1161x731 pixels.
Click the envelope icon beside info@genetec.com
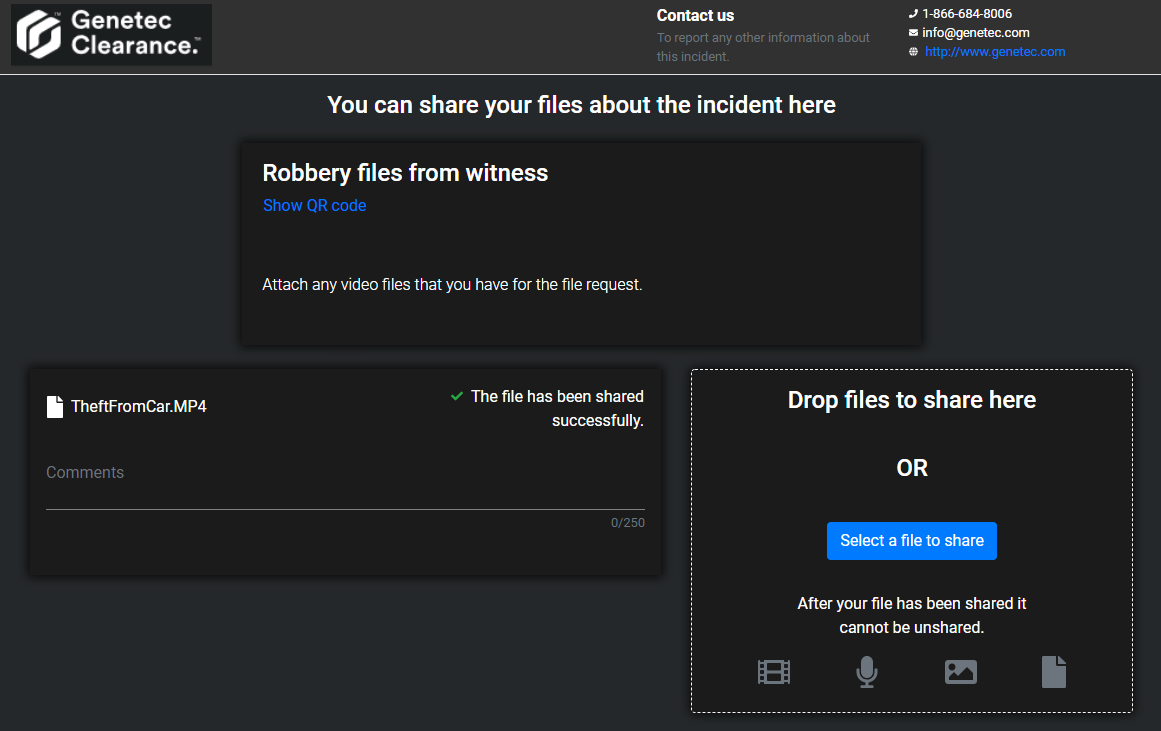tap(913, 33)
